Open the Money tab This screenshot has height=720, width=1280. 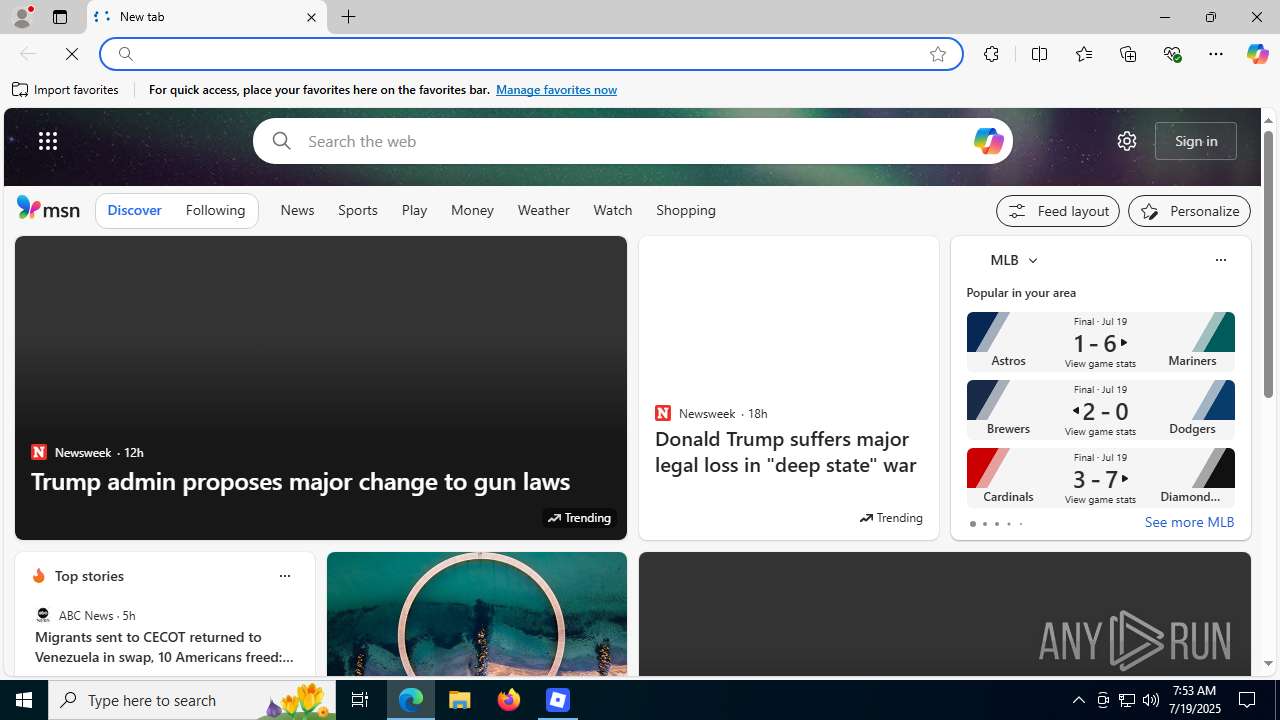[x=472, y=211]
